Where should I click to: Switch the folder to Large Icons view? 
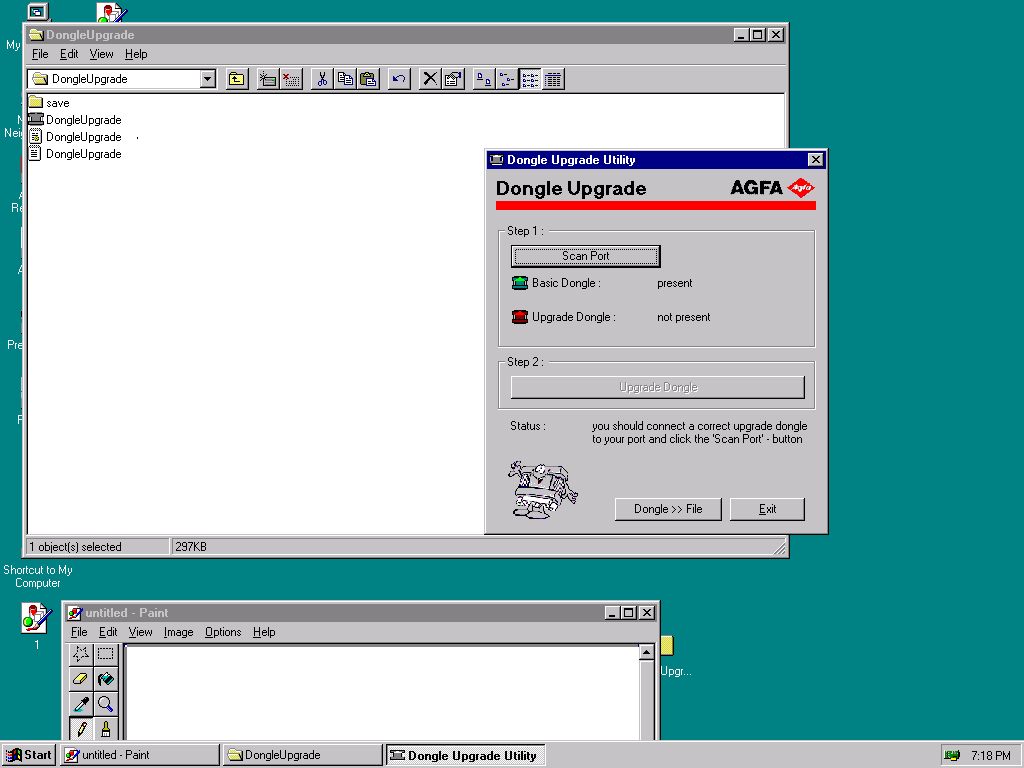(483, 79)
